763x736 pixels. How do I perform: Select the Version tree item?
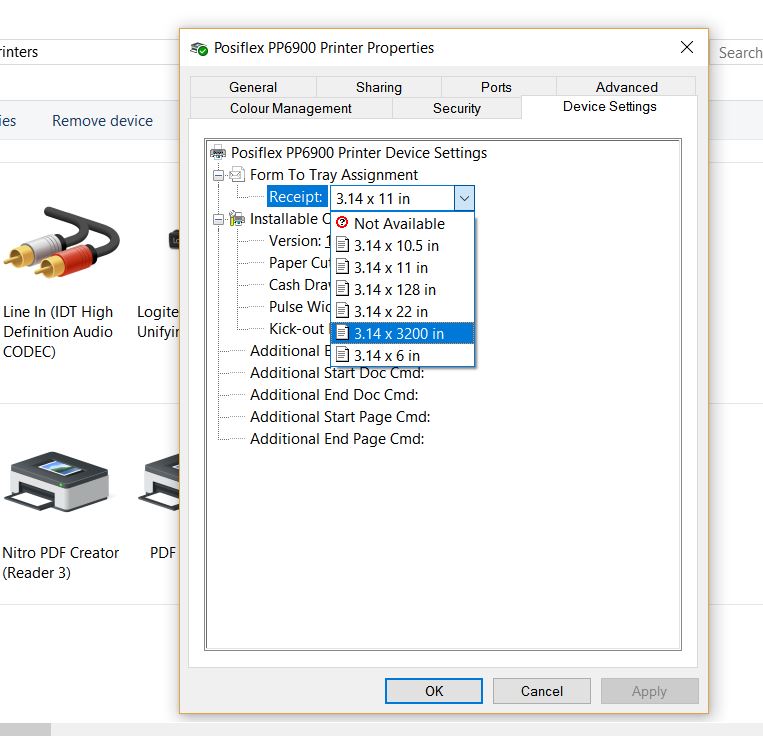tap(299, 241)
